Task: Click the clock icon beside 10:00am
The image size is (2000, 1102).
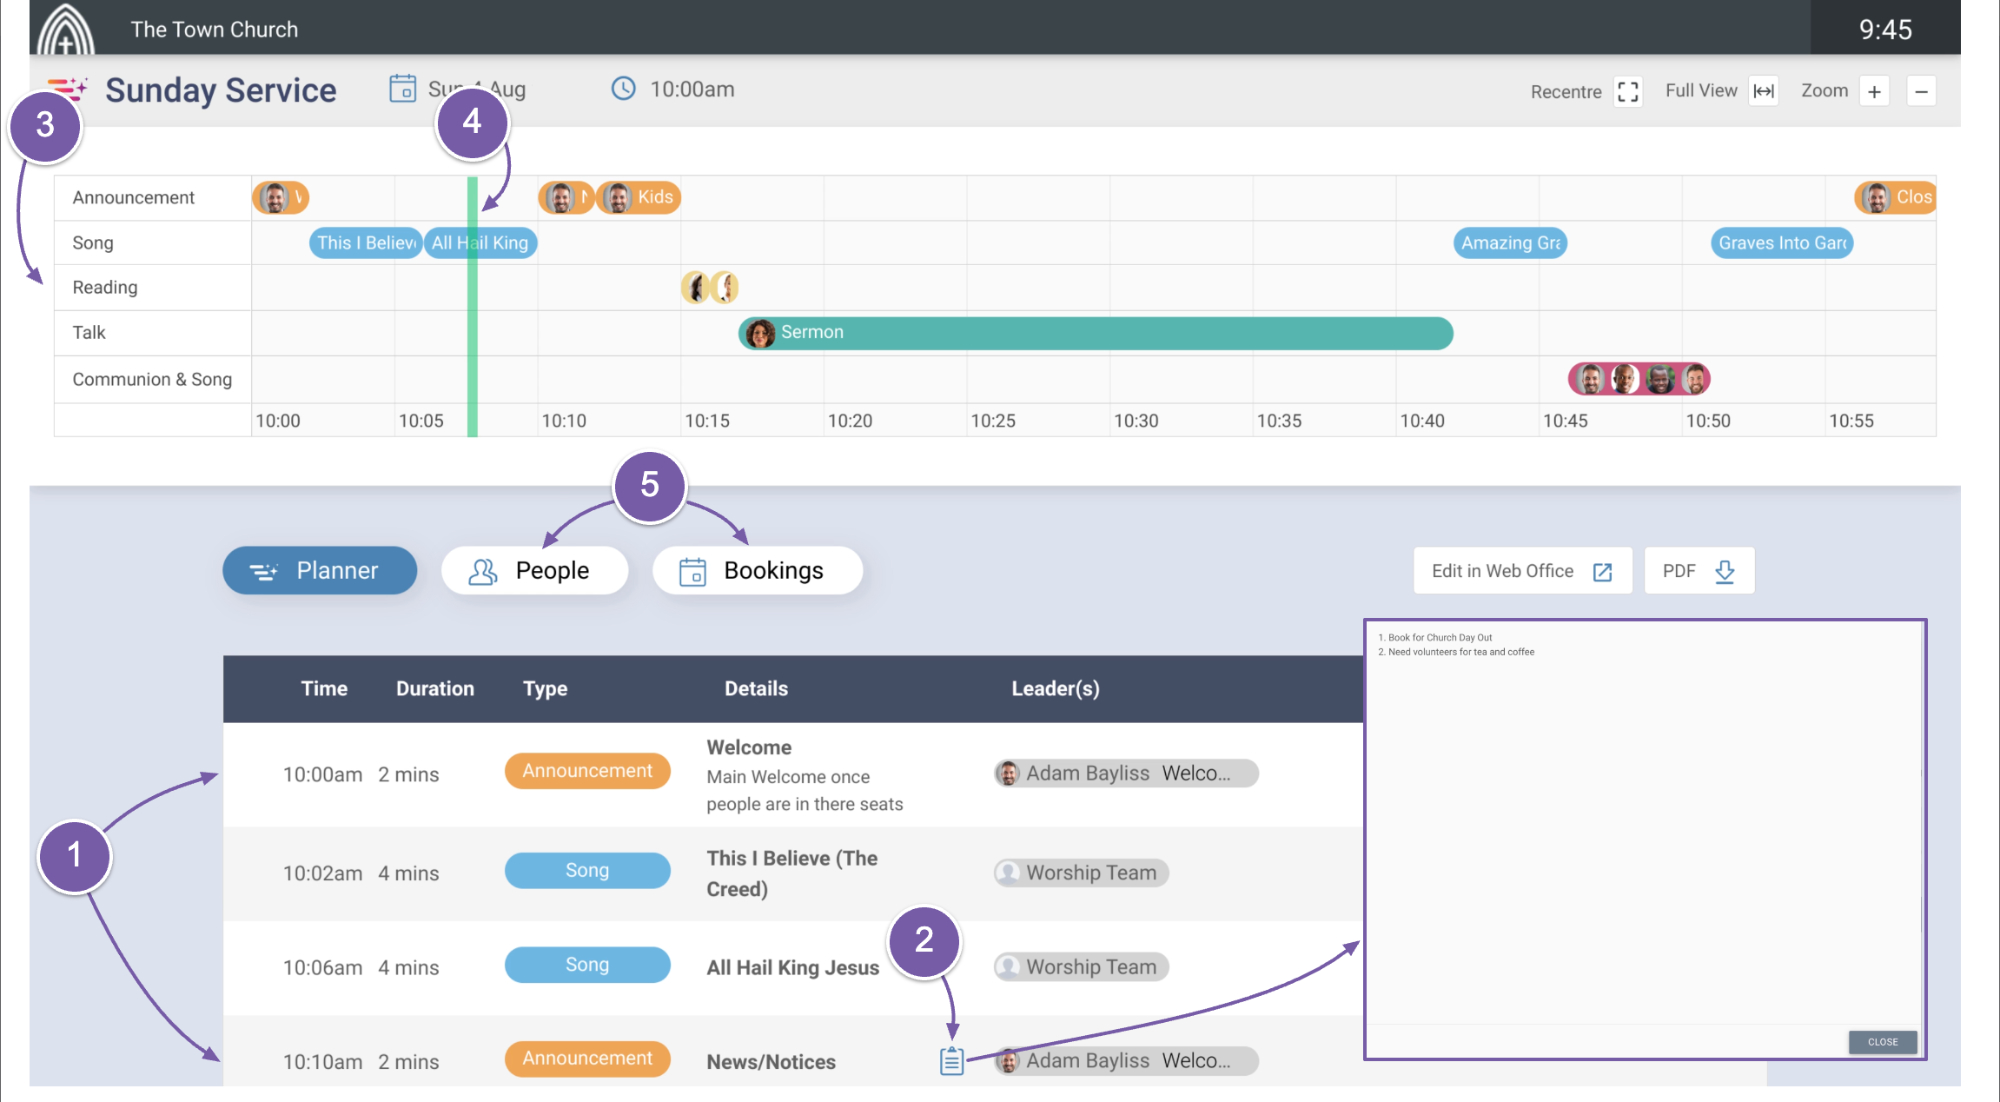Action: (623, 89)
